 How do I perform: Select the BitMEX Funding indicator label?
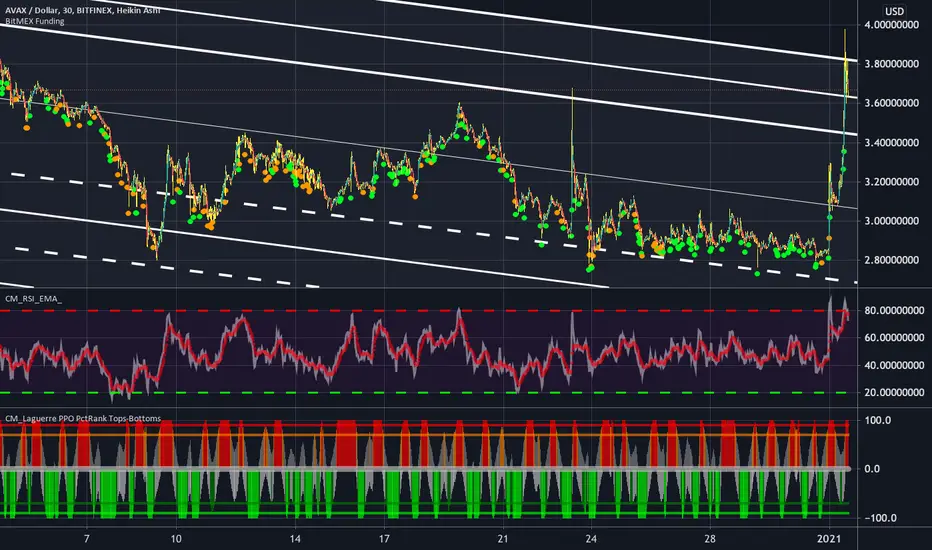click(x=34, y=21)
